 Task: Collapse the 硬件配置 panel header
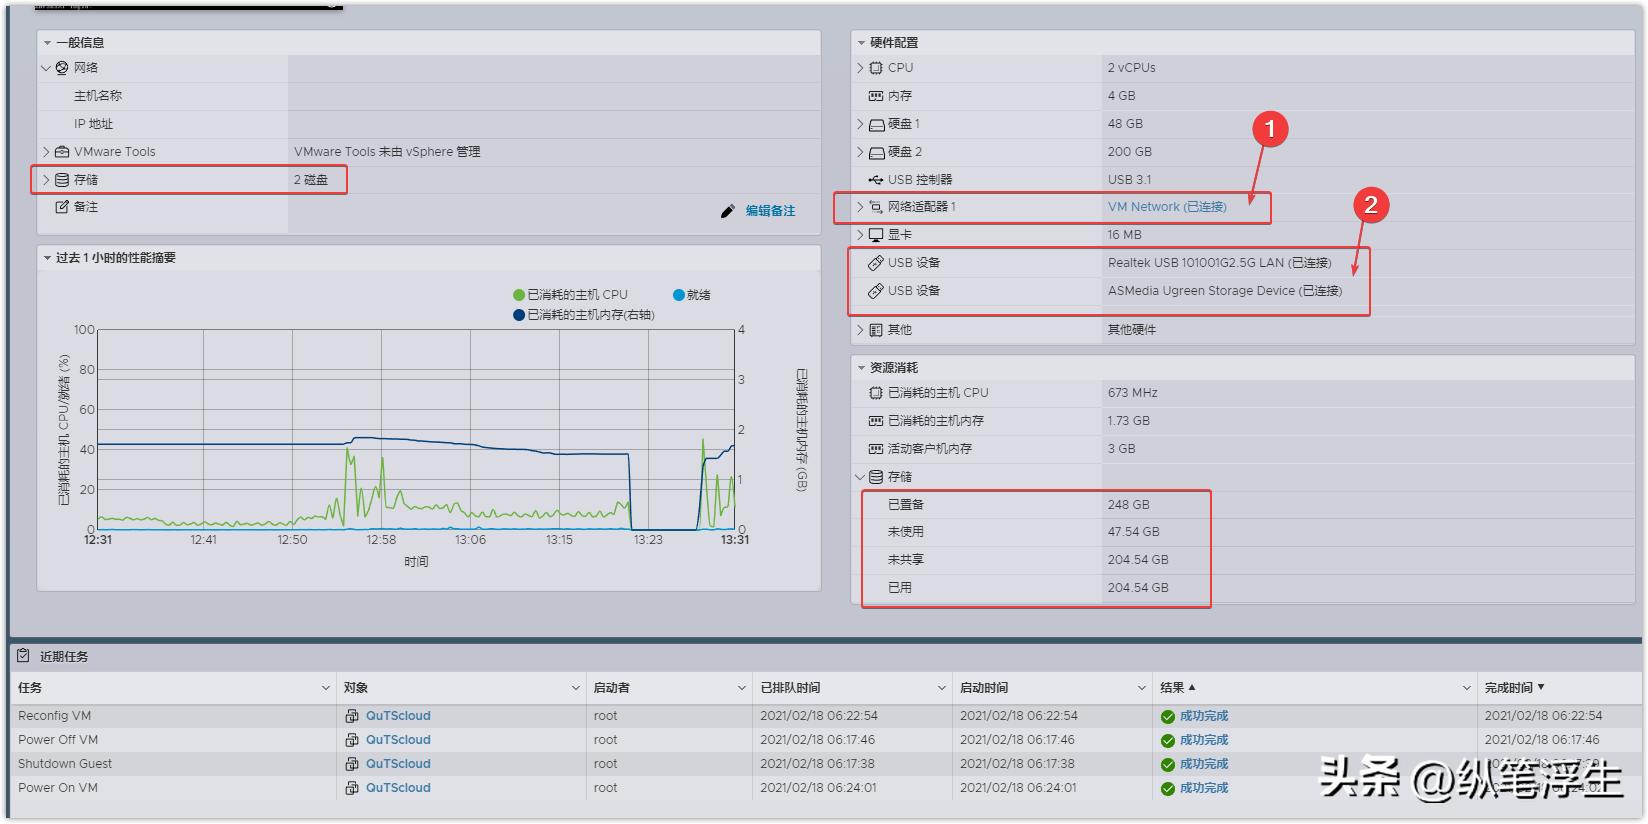(x=861, y=43)
